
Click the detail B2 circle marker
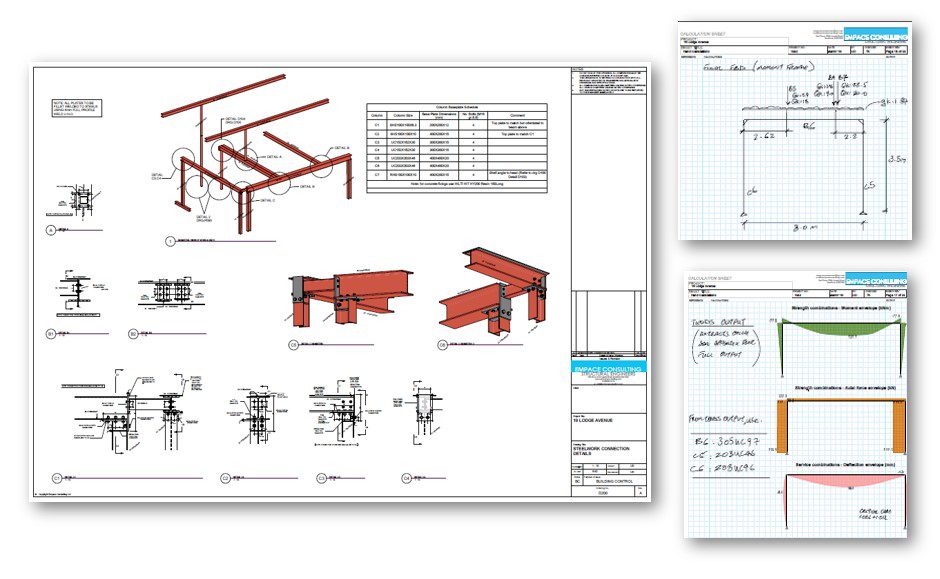point(133,334)
